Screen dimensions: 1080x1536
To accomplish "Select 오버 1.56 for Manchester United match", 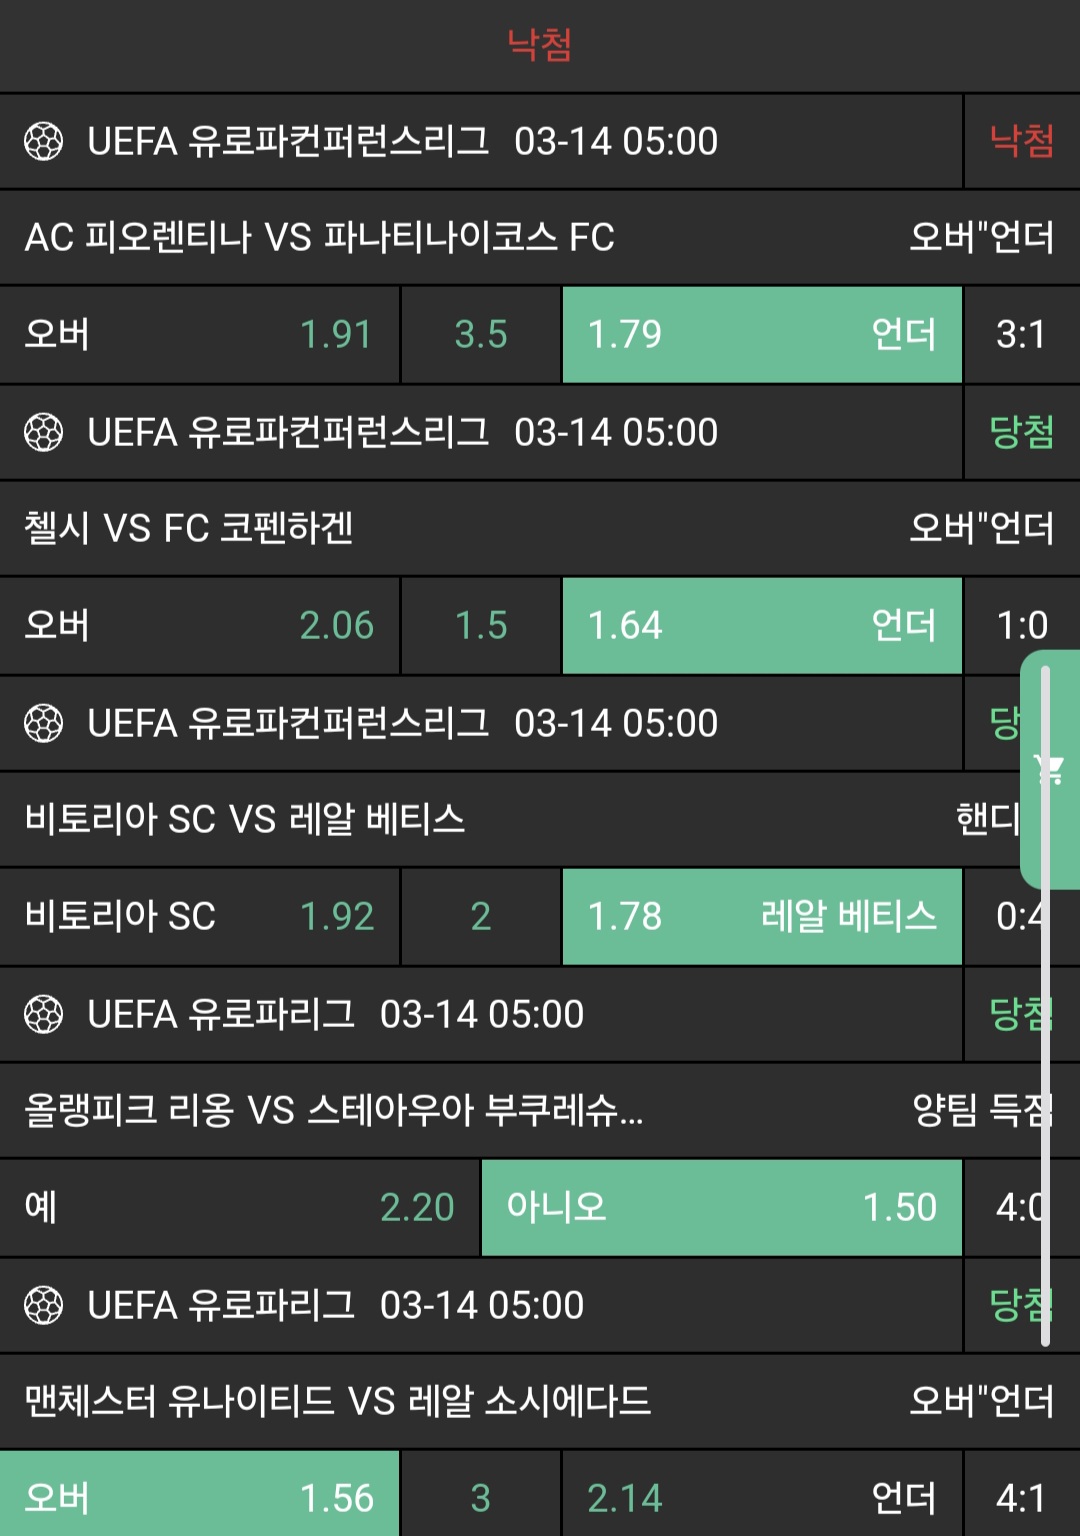I will [200, 1498].
